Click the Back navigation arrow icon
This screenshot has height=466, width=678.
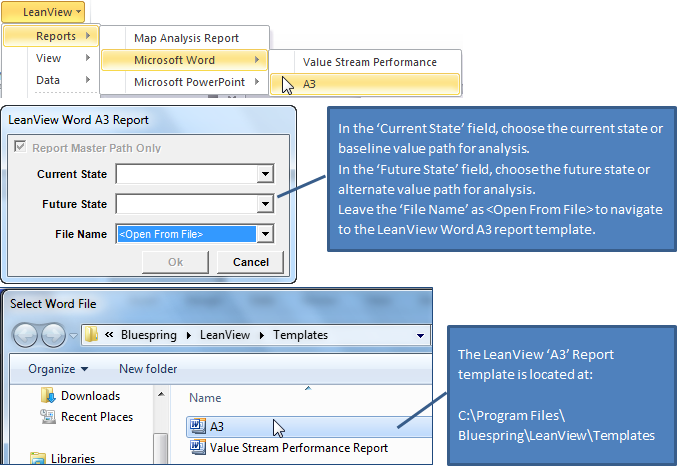tap(26, 335)
